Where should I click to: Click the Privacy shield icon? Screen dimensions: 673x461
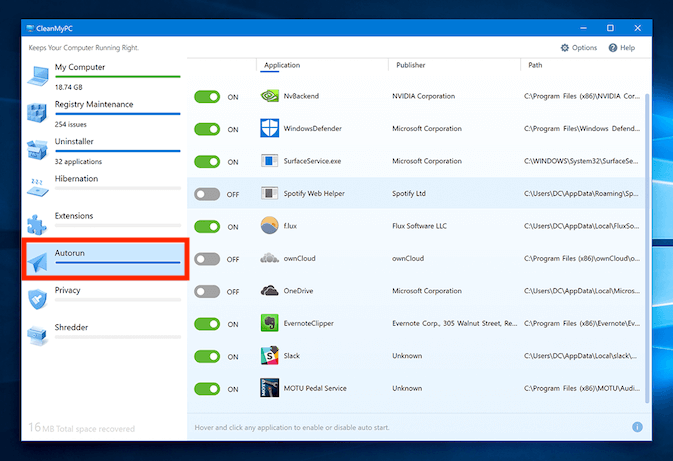click(x=37, y=299)
